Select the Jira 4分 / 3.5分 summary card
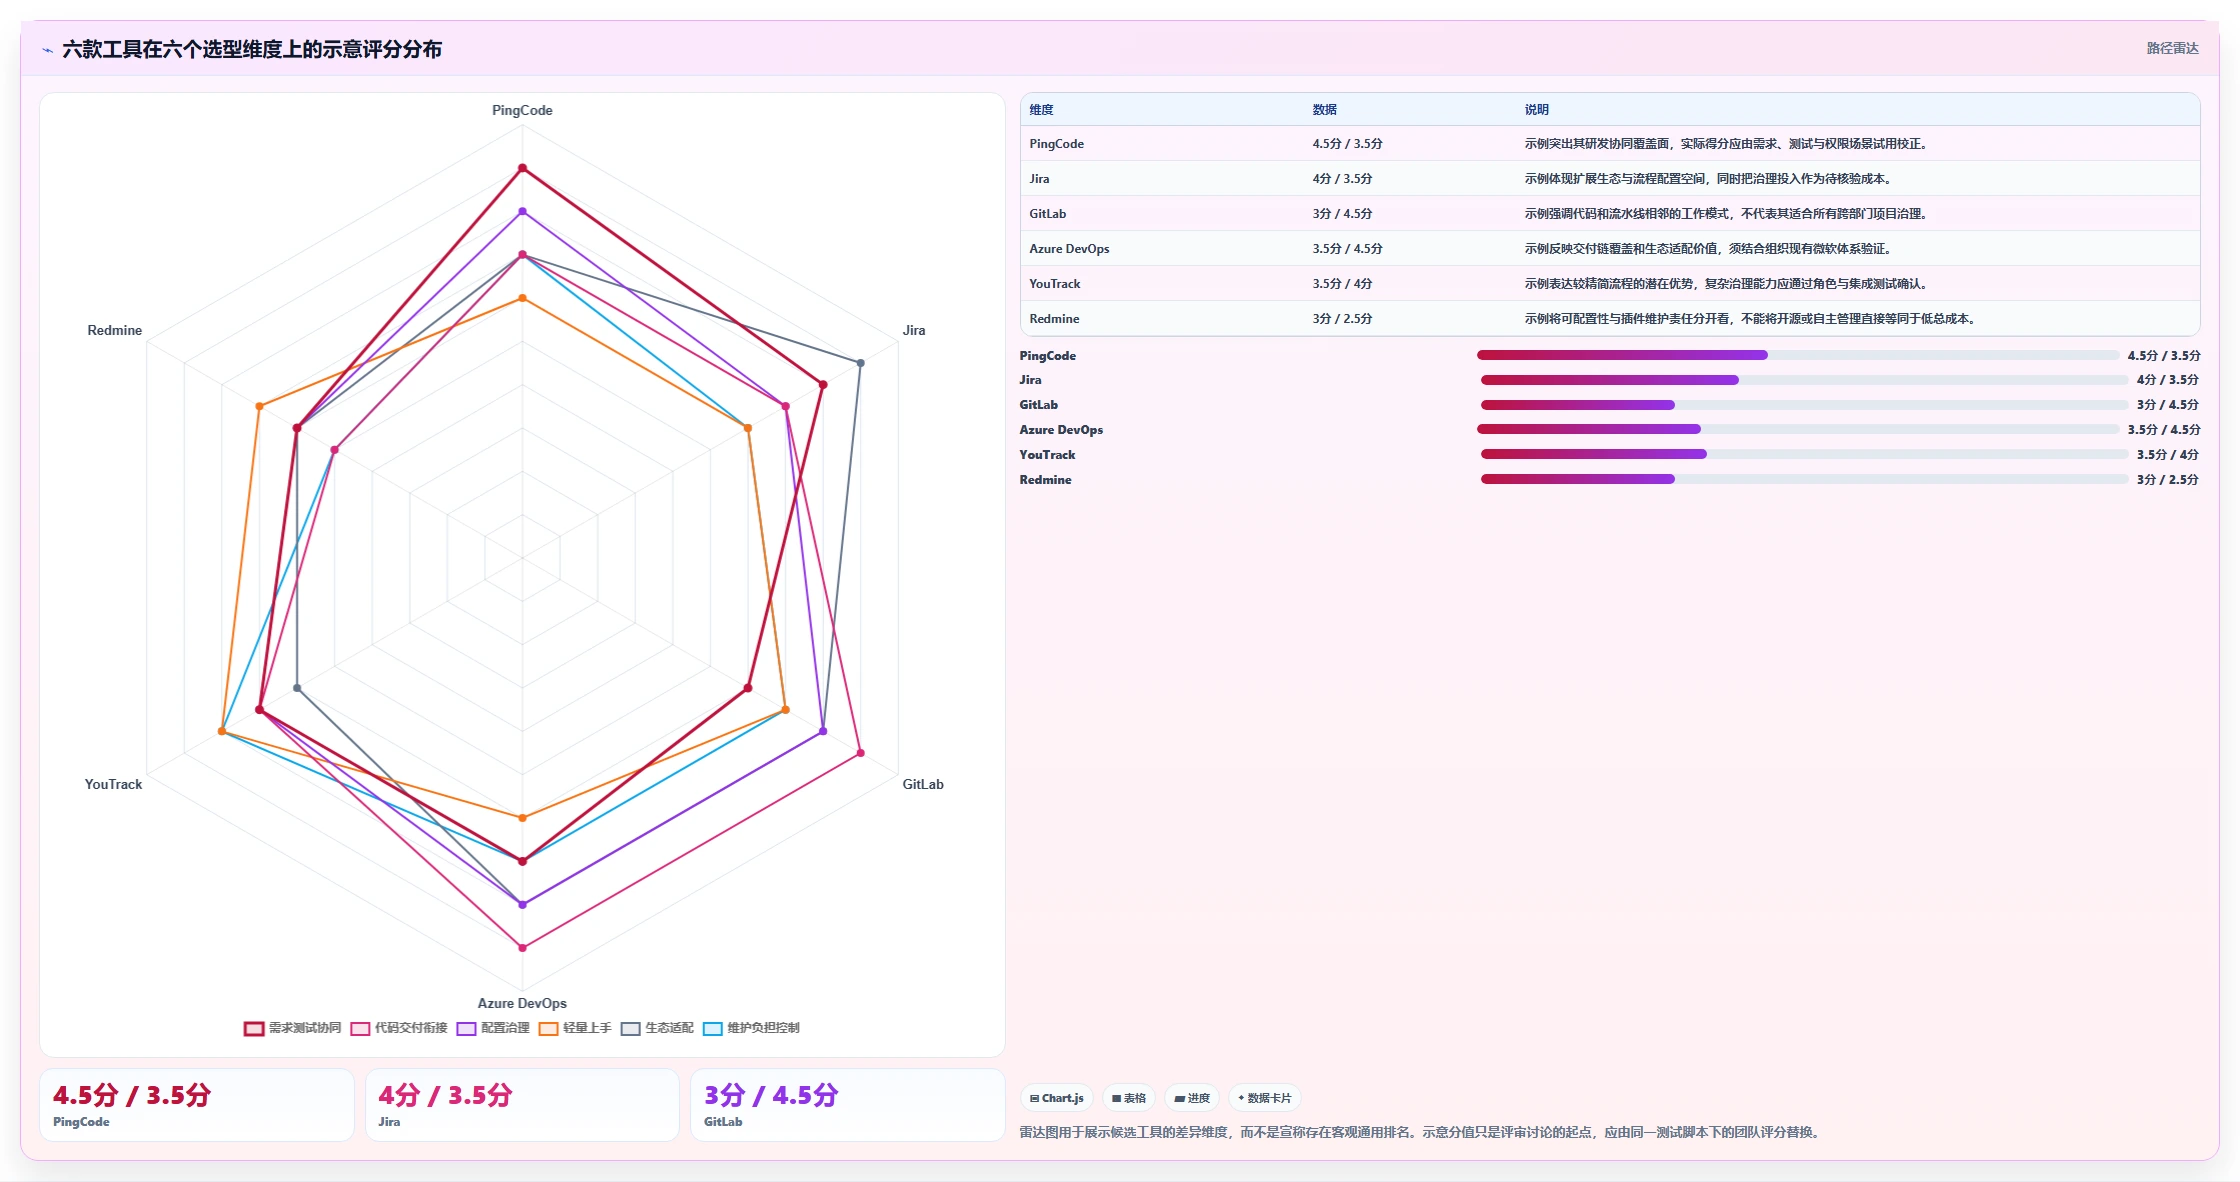The height and width of the screenshot is (1182, 2240). (x=522, y=1105)
